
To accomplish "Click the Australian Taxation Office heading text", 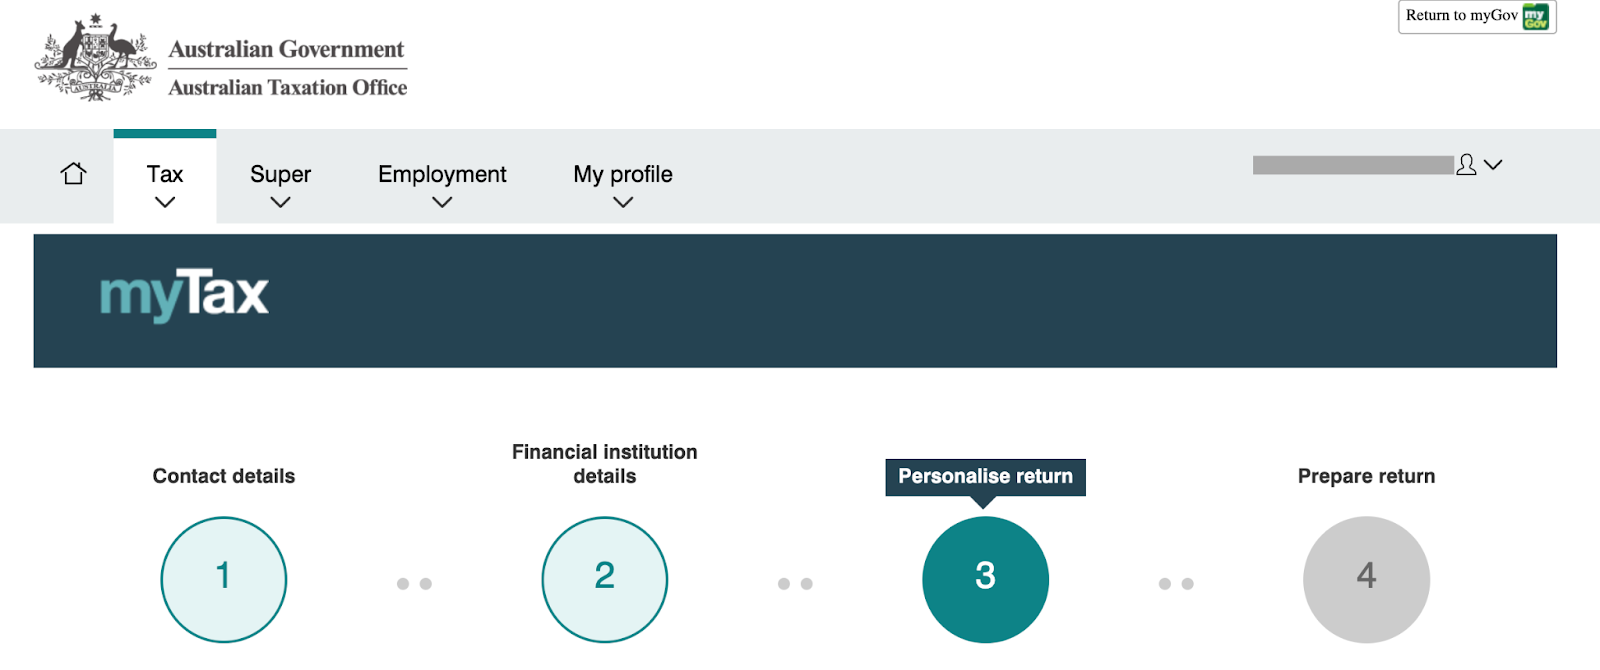I will (288, 88).
